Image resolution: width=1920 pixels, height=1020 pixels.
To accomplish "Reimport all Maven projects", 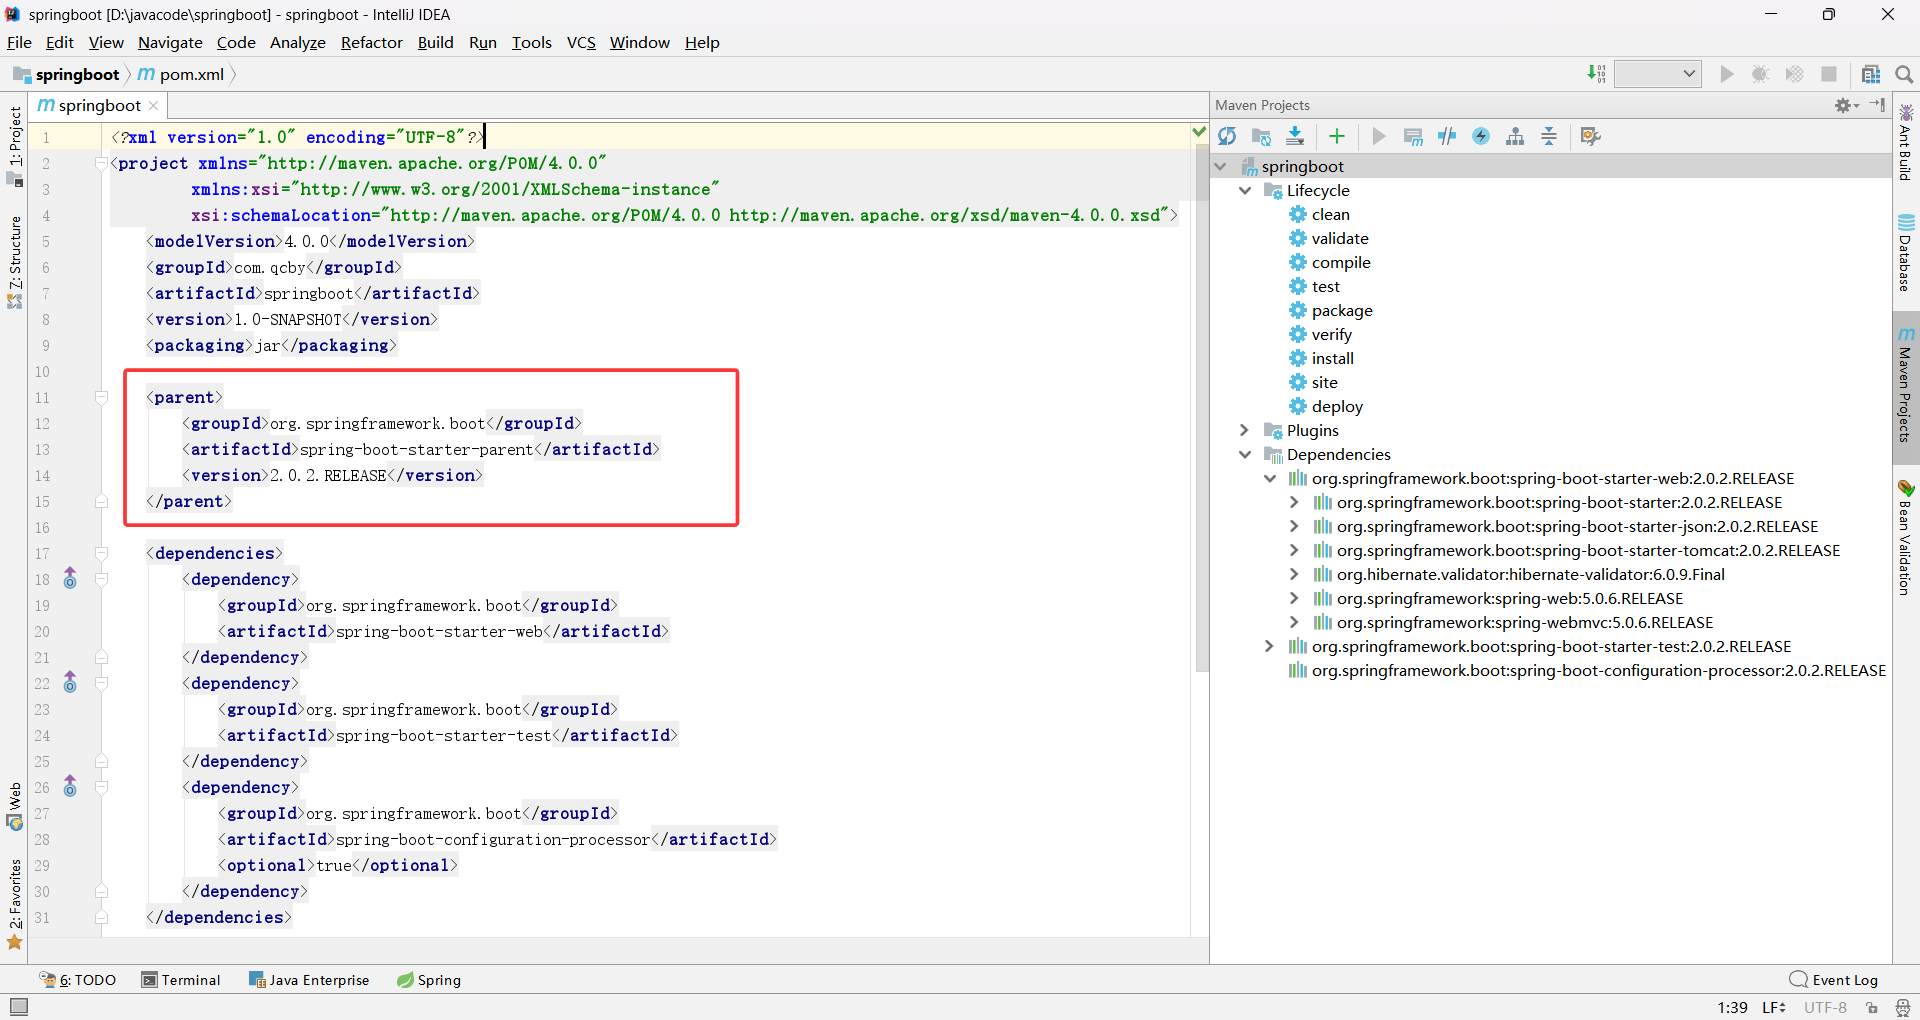I will click(1227, 136).
